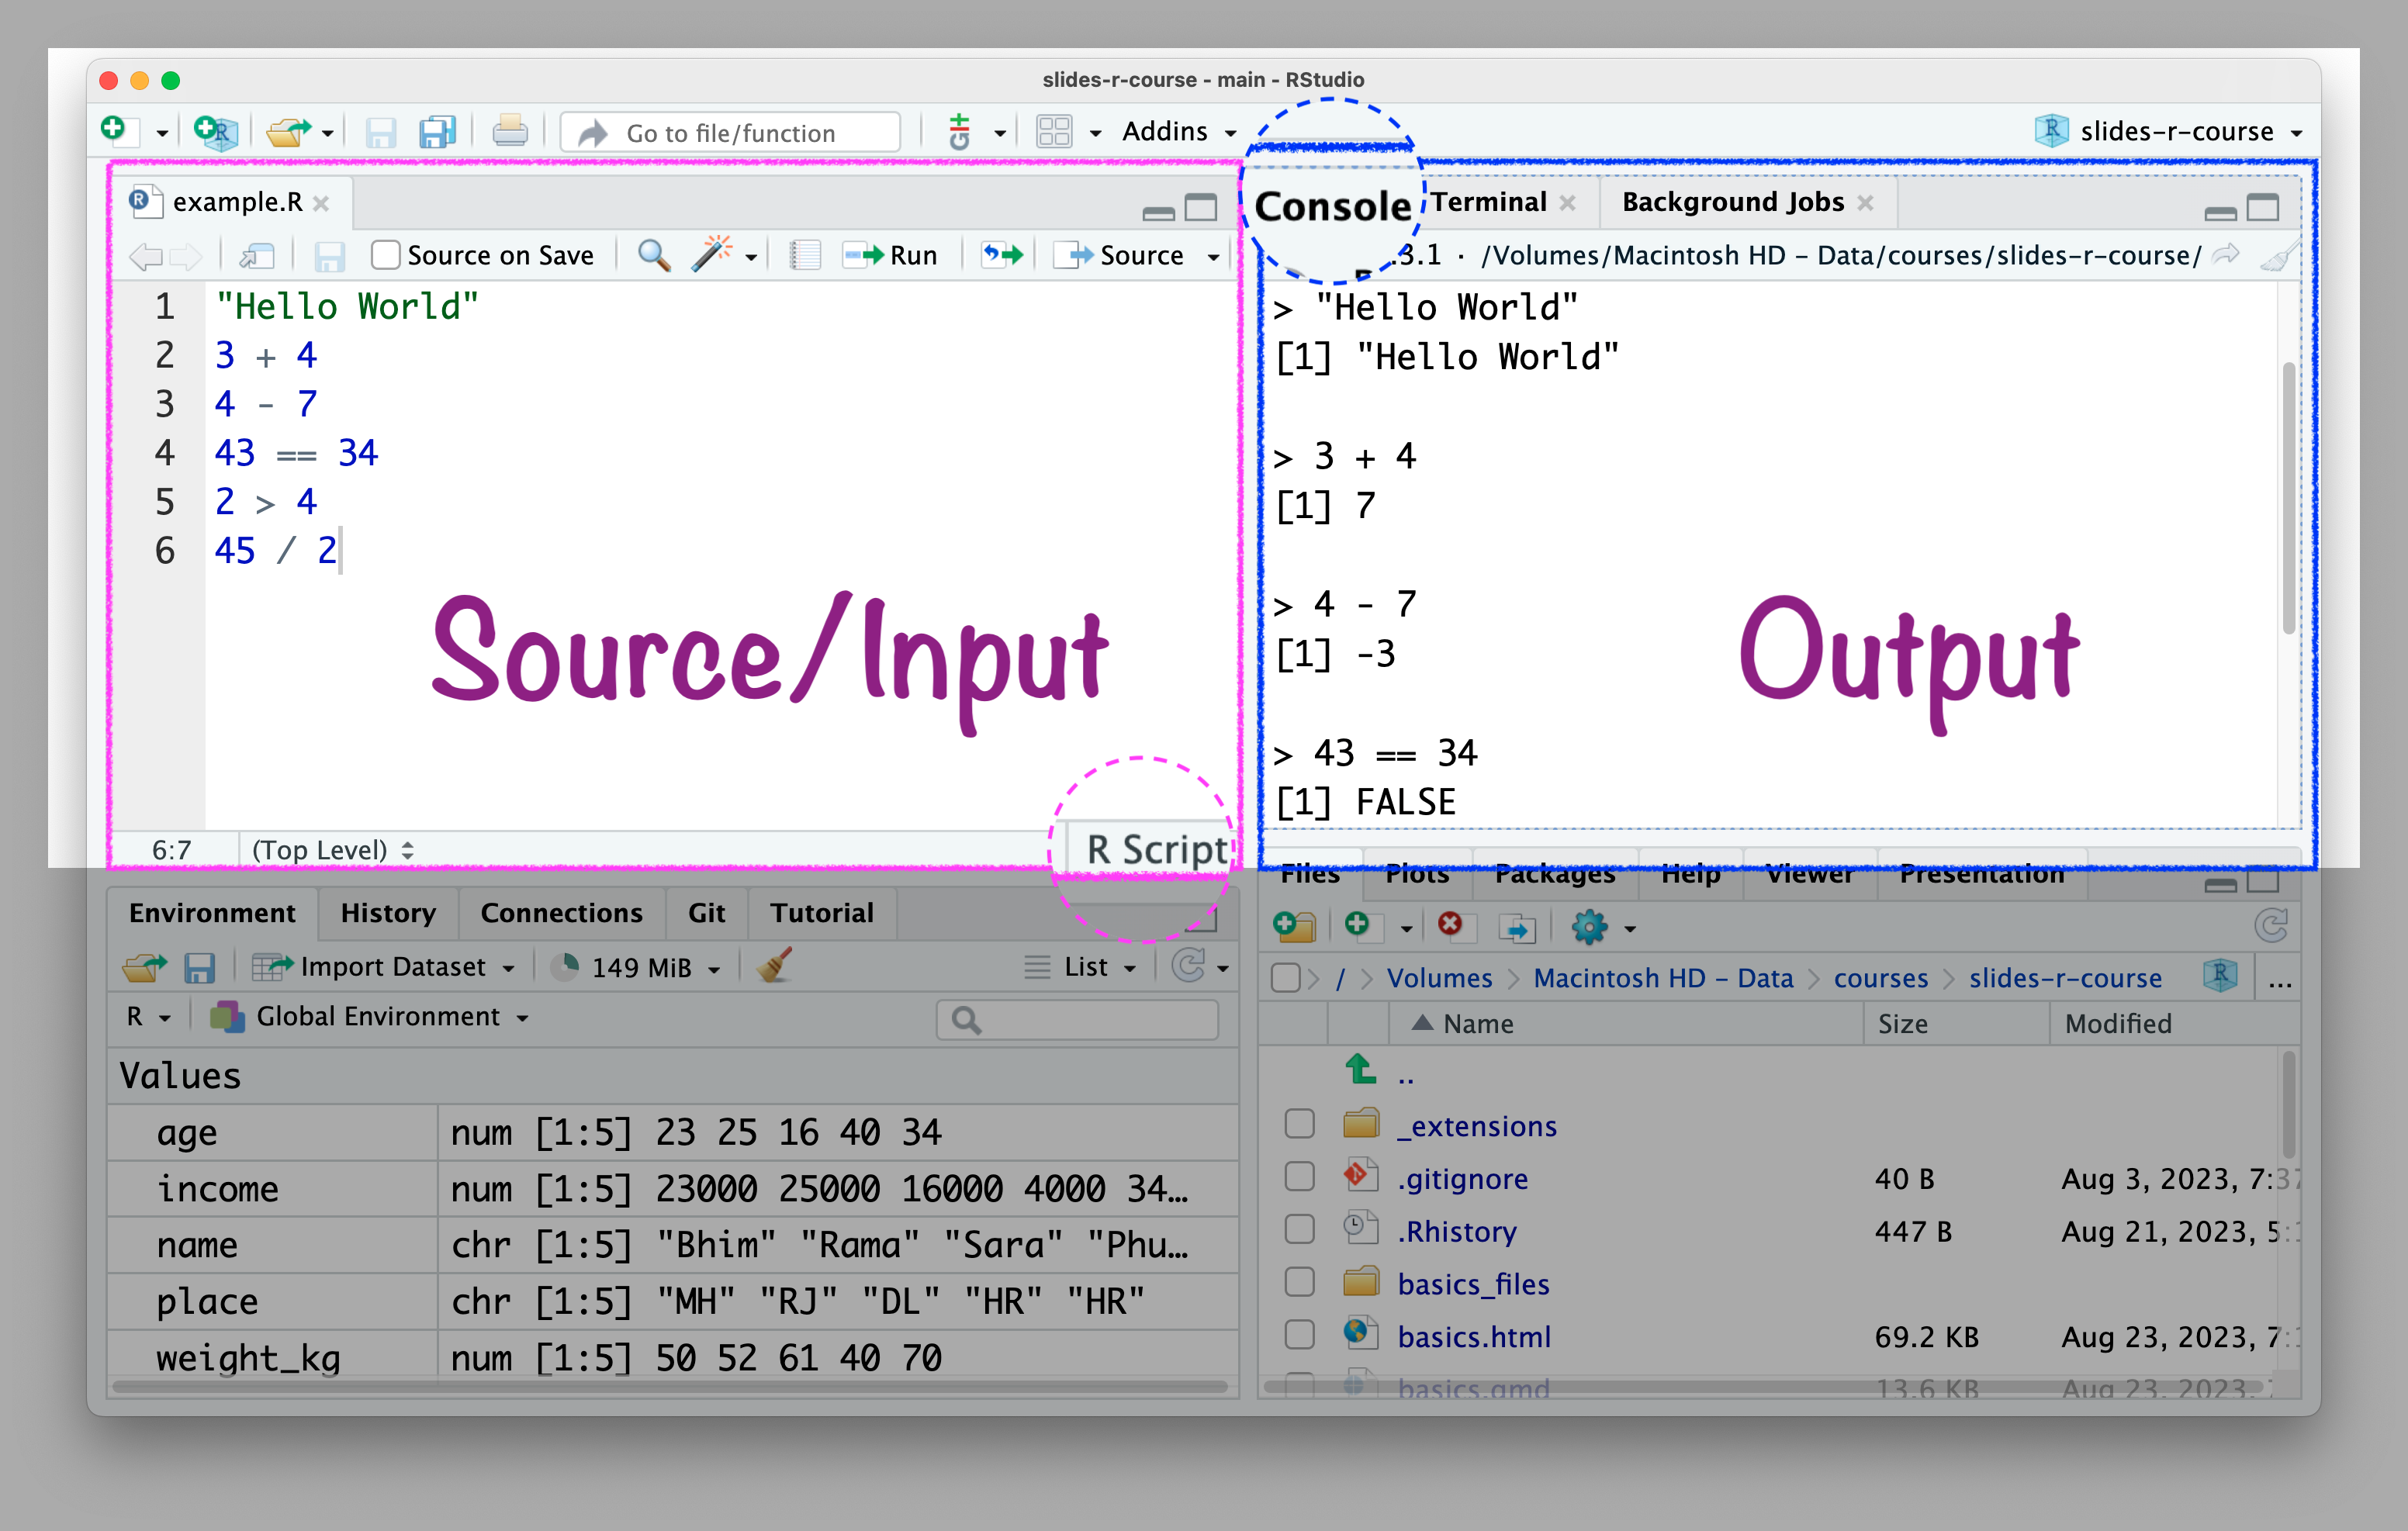2408x1531 pixels.
Task: Click the find/replace magnifier icon
Action: point(653,256)
